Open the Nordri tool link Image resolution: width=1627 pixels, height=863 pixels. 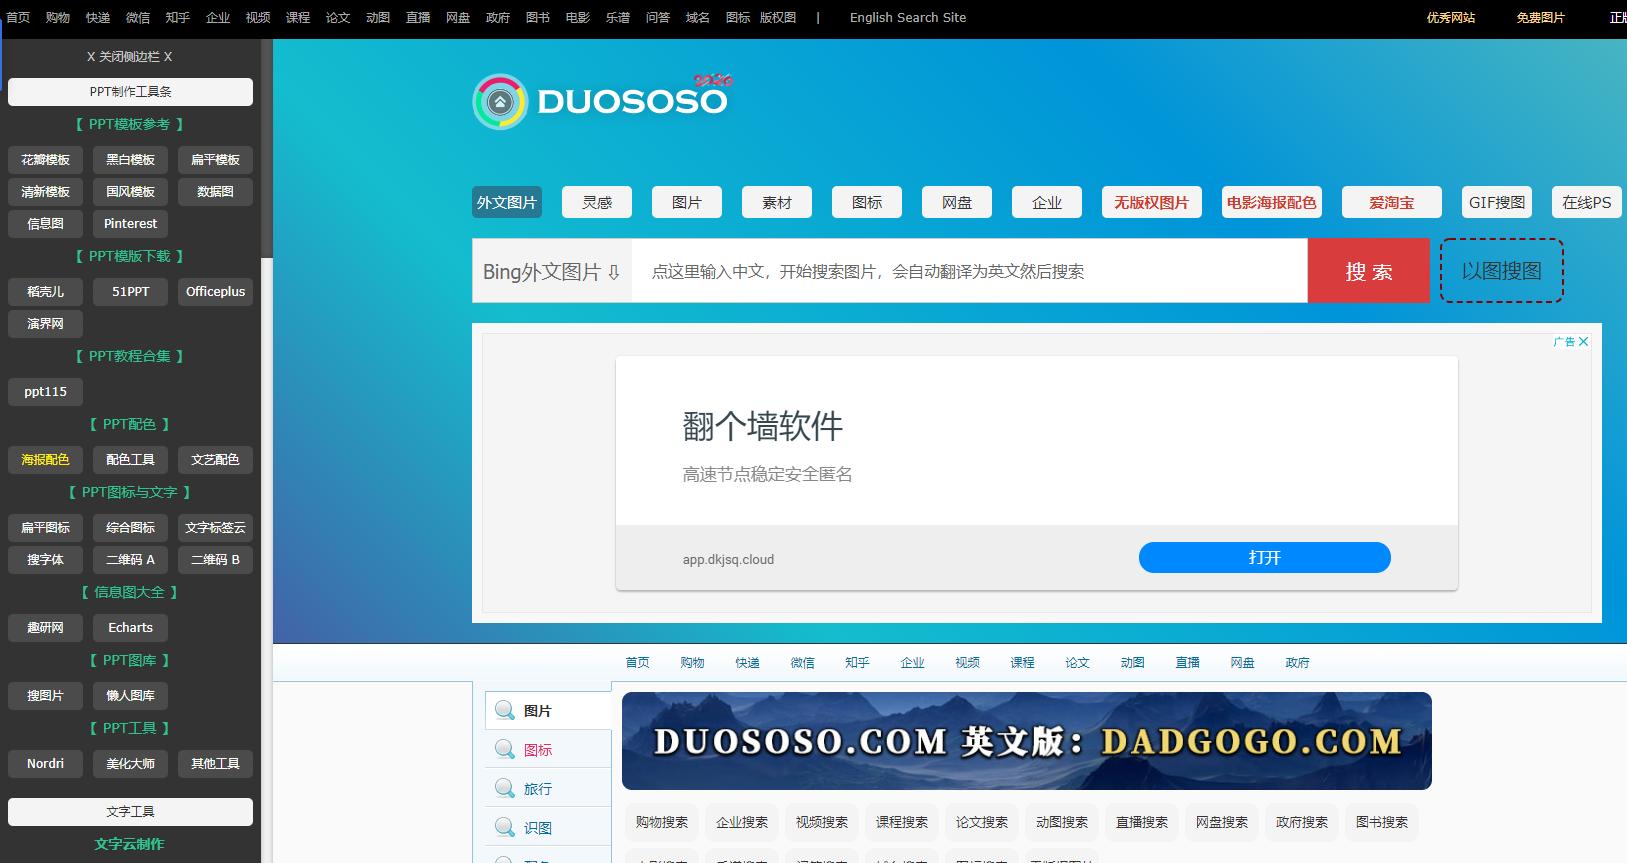point(45,764)
